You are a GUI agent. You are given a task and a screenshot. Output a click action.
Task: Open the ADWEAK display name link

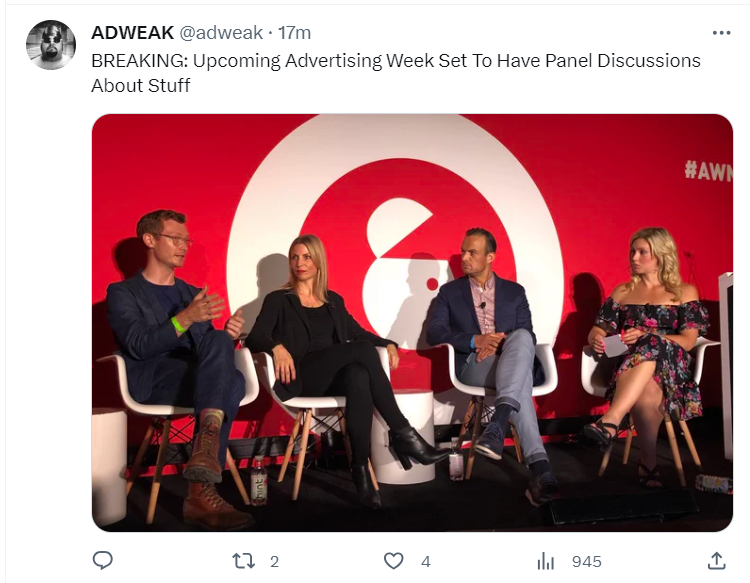[132, 33]
